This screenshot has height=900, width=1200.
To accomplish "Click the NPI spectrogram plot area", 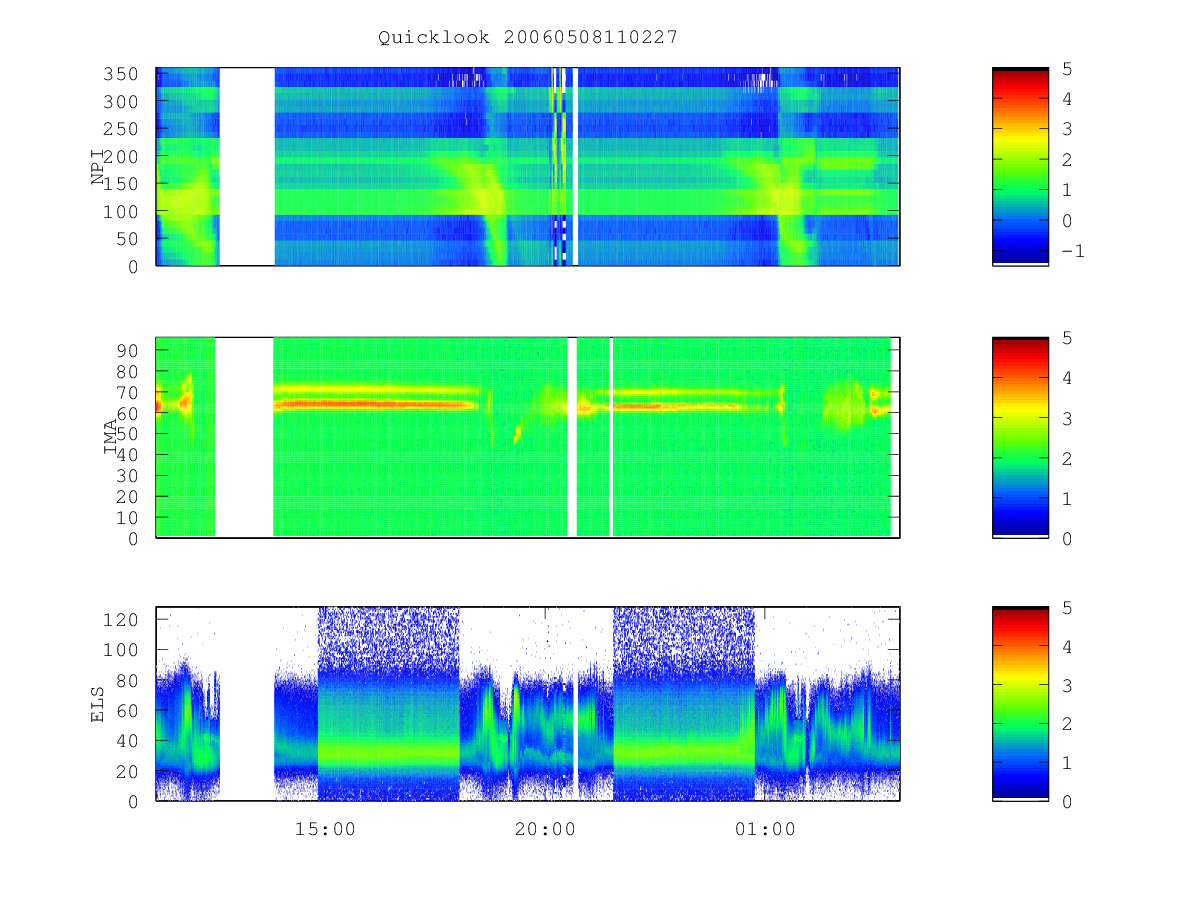I will 528,166.
